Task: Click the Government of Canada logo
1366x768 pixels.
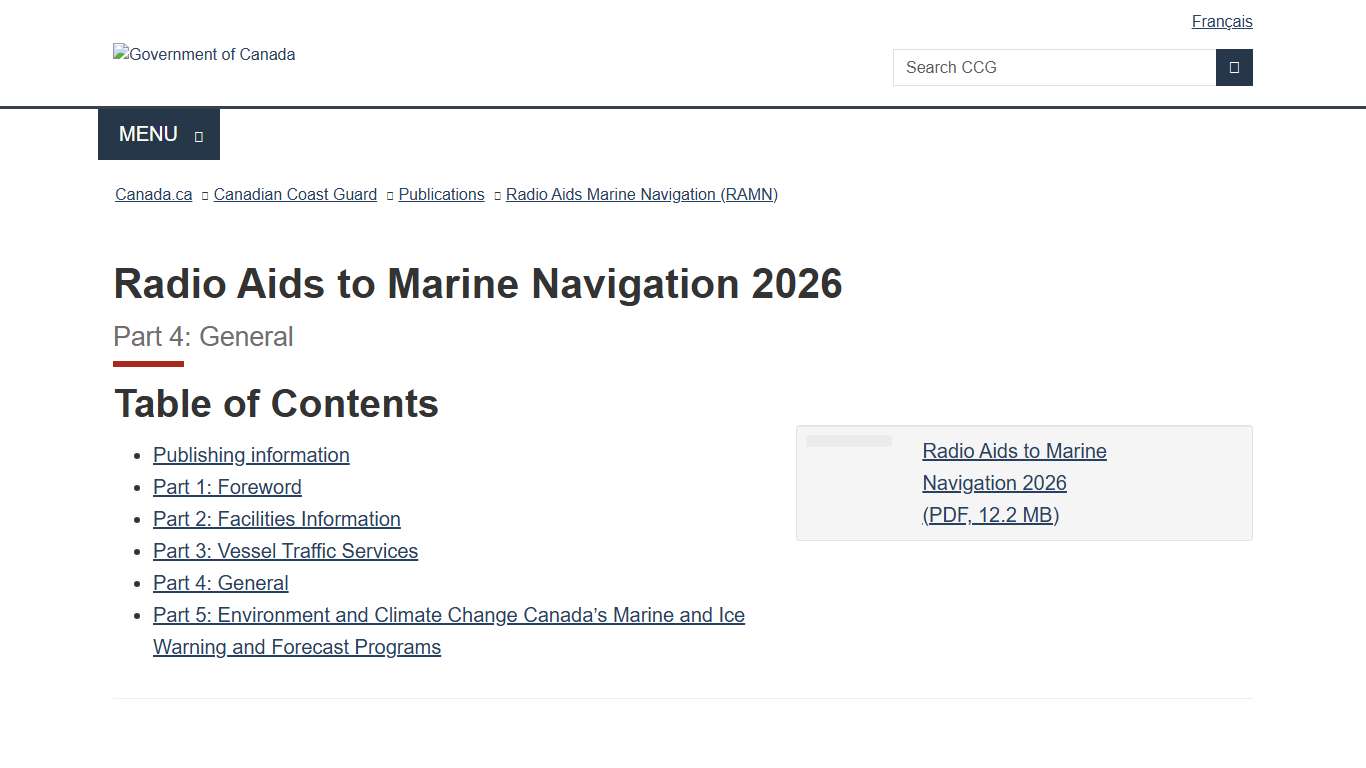Action: click(204, 54)
